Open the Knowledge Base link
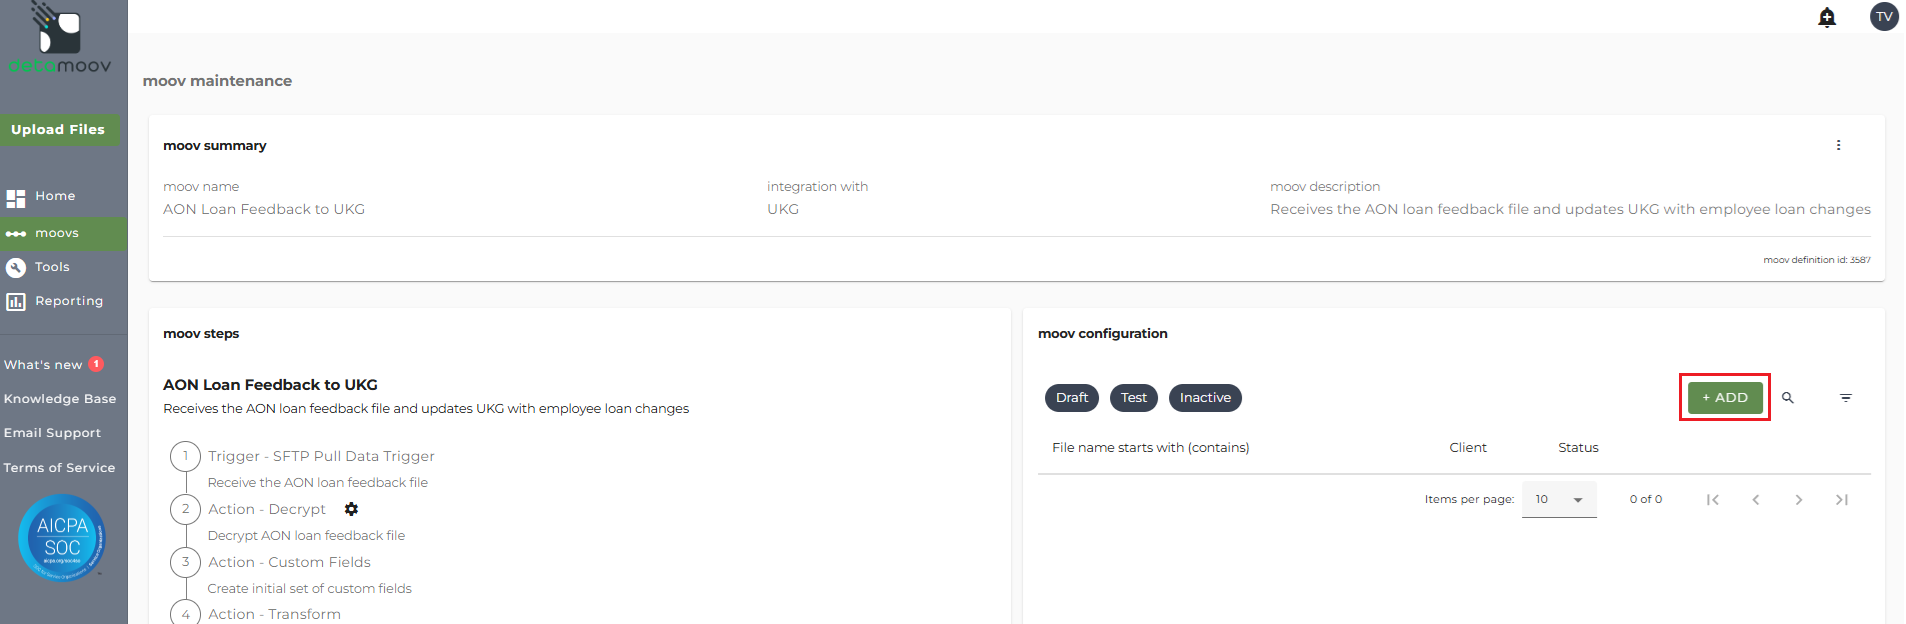Image resolution: width=1906 pixels, height=624 pixels. tap(60, 399)
